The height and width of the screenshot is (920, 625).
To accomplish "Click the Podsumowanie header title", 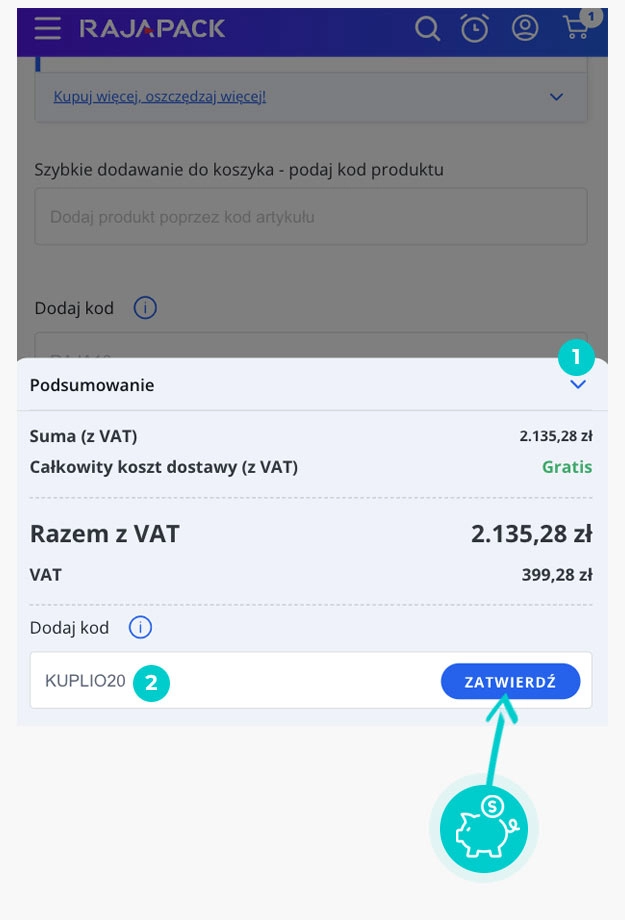I will [x=92, y=385].
